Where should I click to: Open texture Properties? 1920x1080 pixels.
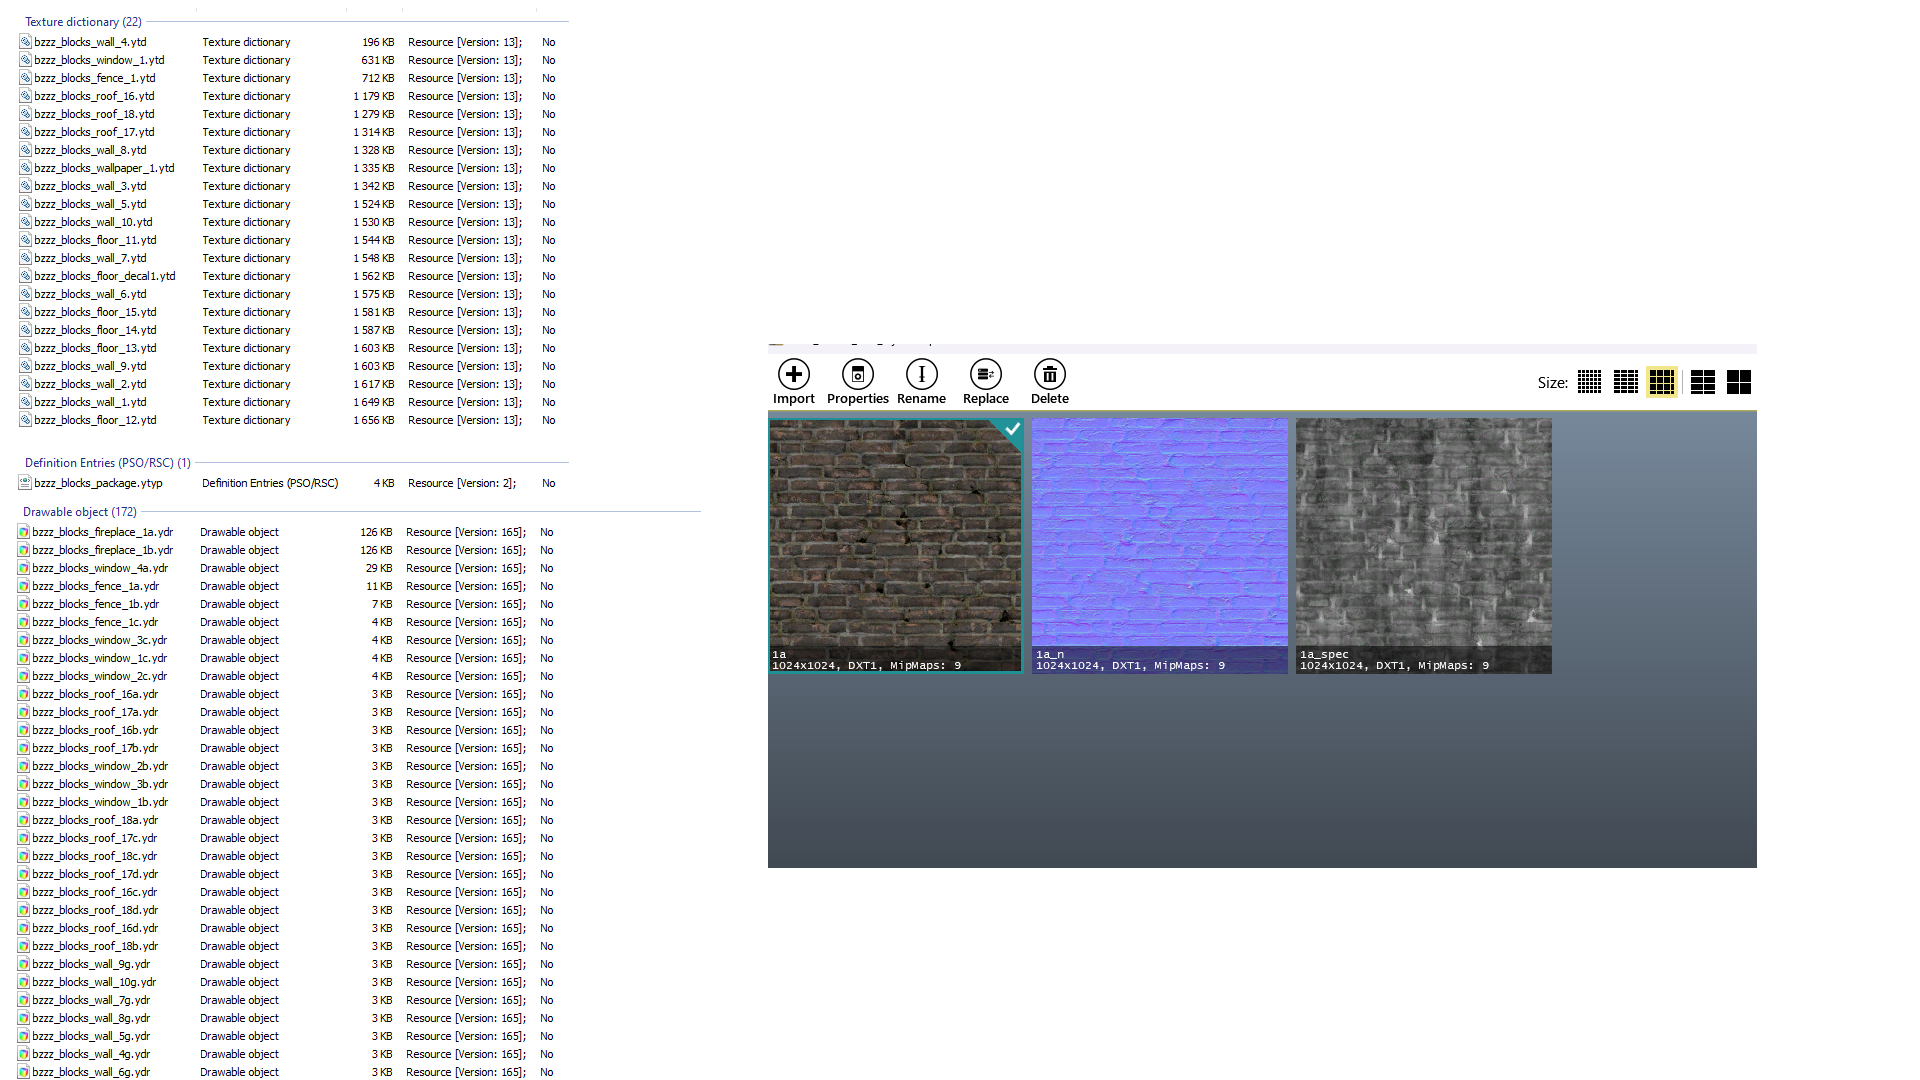pyautogui.click(x=857, y=382)
